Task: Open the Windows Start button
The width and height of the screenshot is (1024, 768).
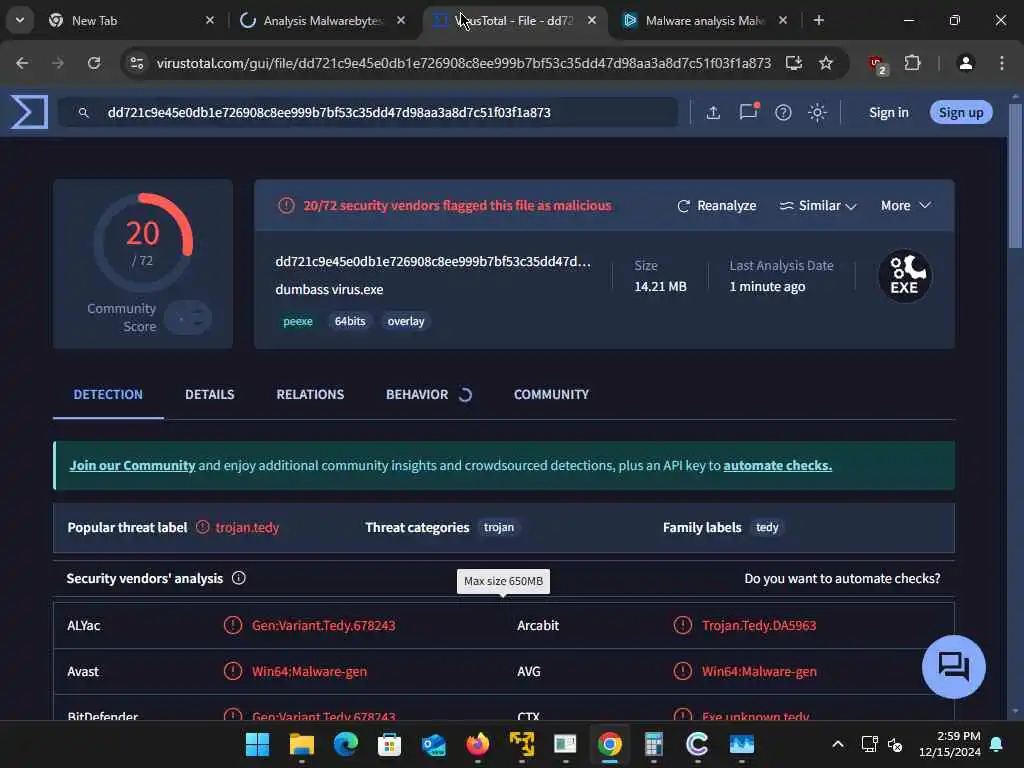Action: [x=257, y=744]
